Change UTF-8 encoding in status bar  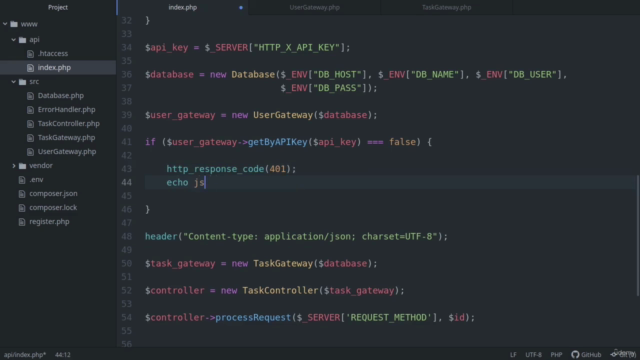point(533,355)
